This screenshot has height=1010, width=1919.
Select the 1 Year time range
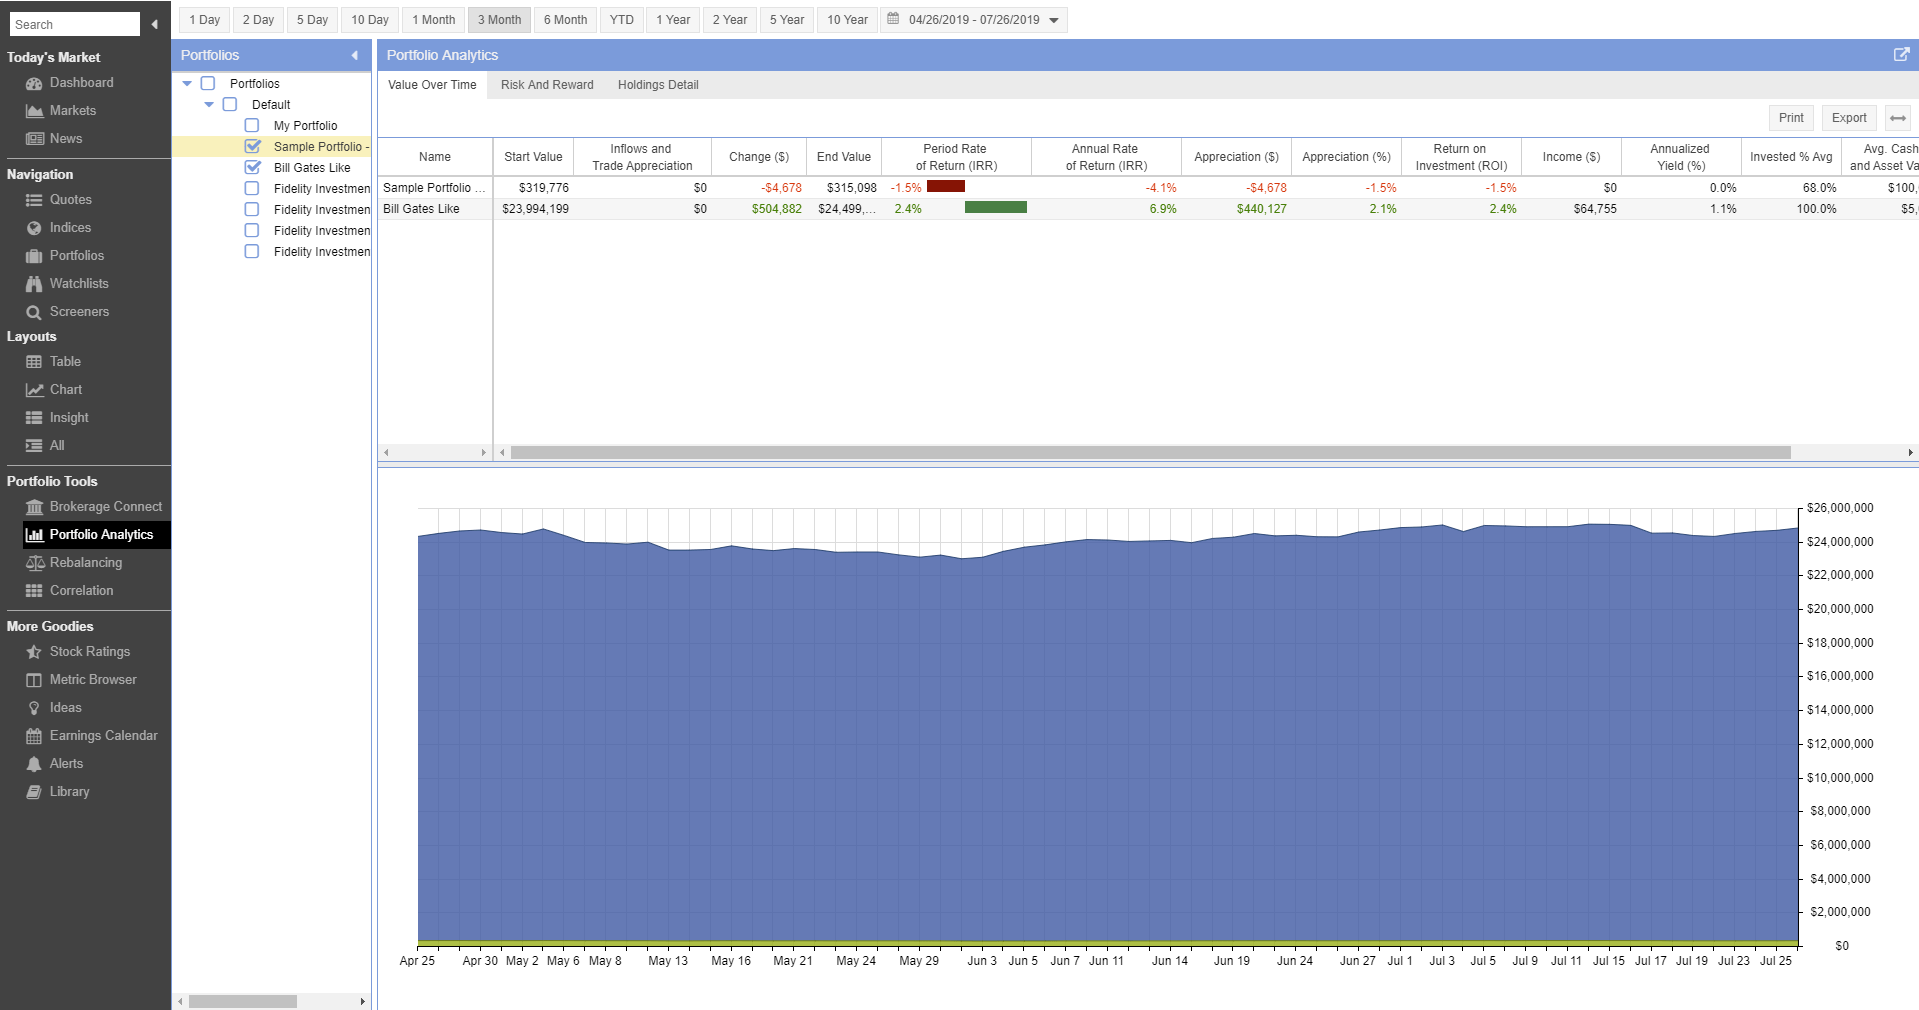pos(672,19)
